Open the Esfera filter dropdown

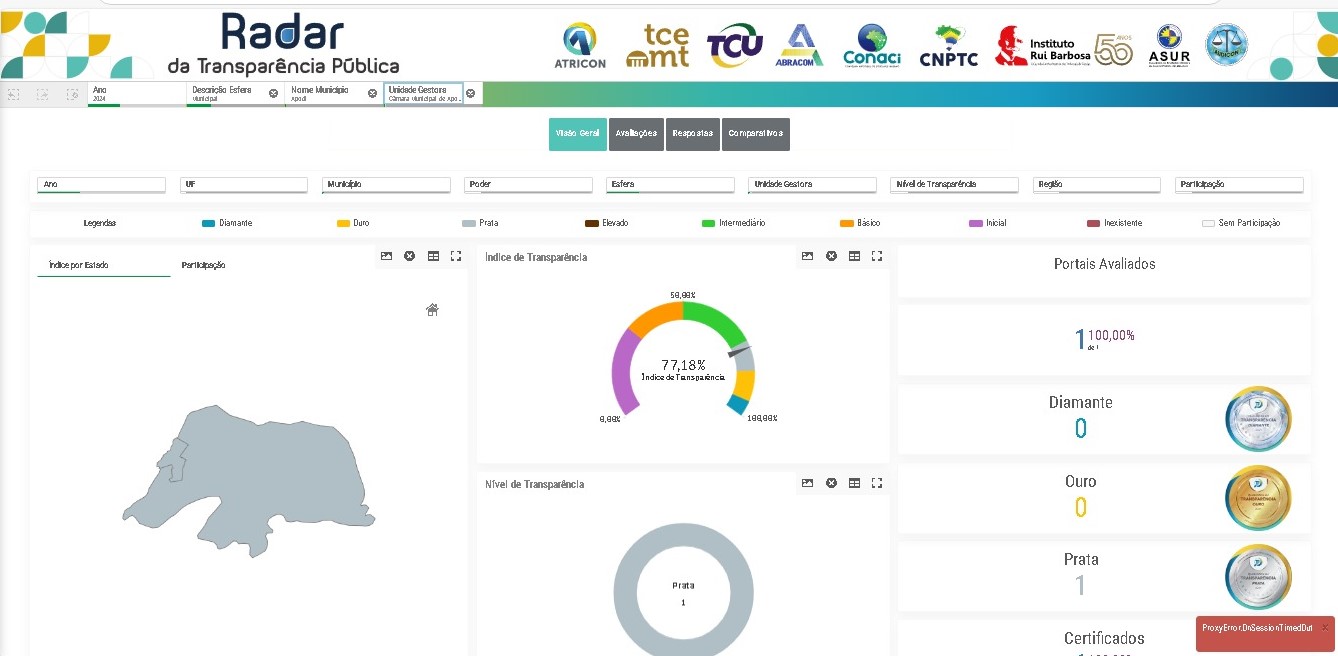point(670,185)
